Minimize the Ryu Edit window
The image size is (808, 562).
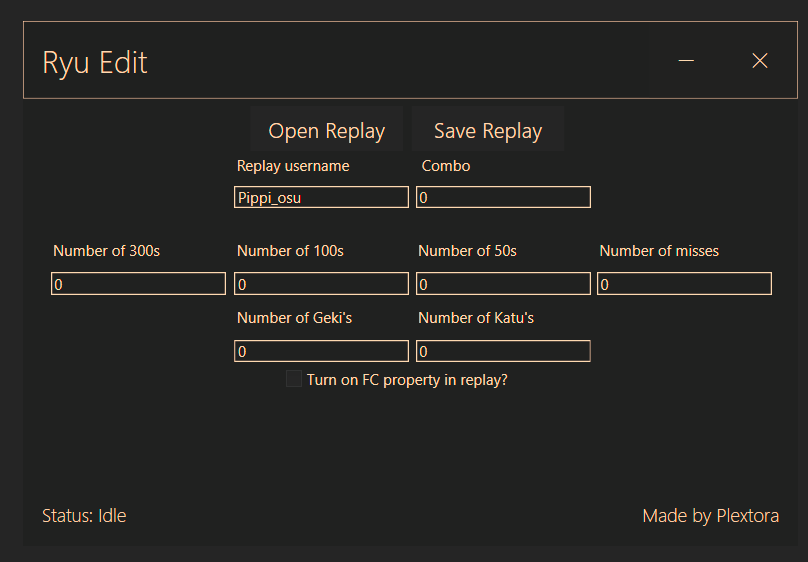pyautogui.click(x=686, y=61)
